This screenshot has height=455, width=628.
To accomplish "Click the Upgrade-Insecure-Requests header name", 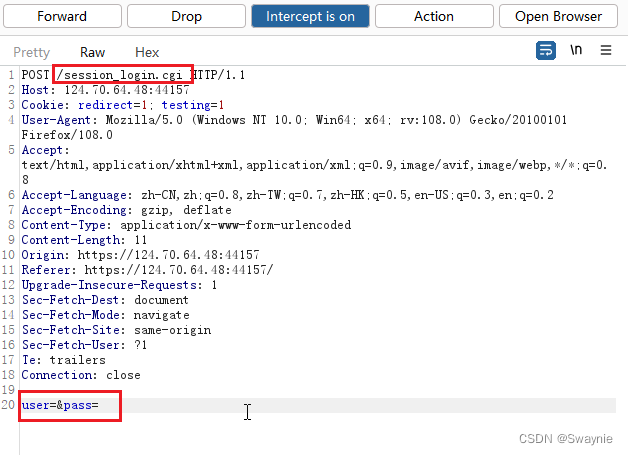I will 109,285.
